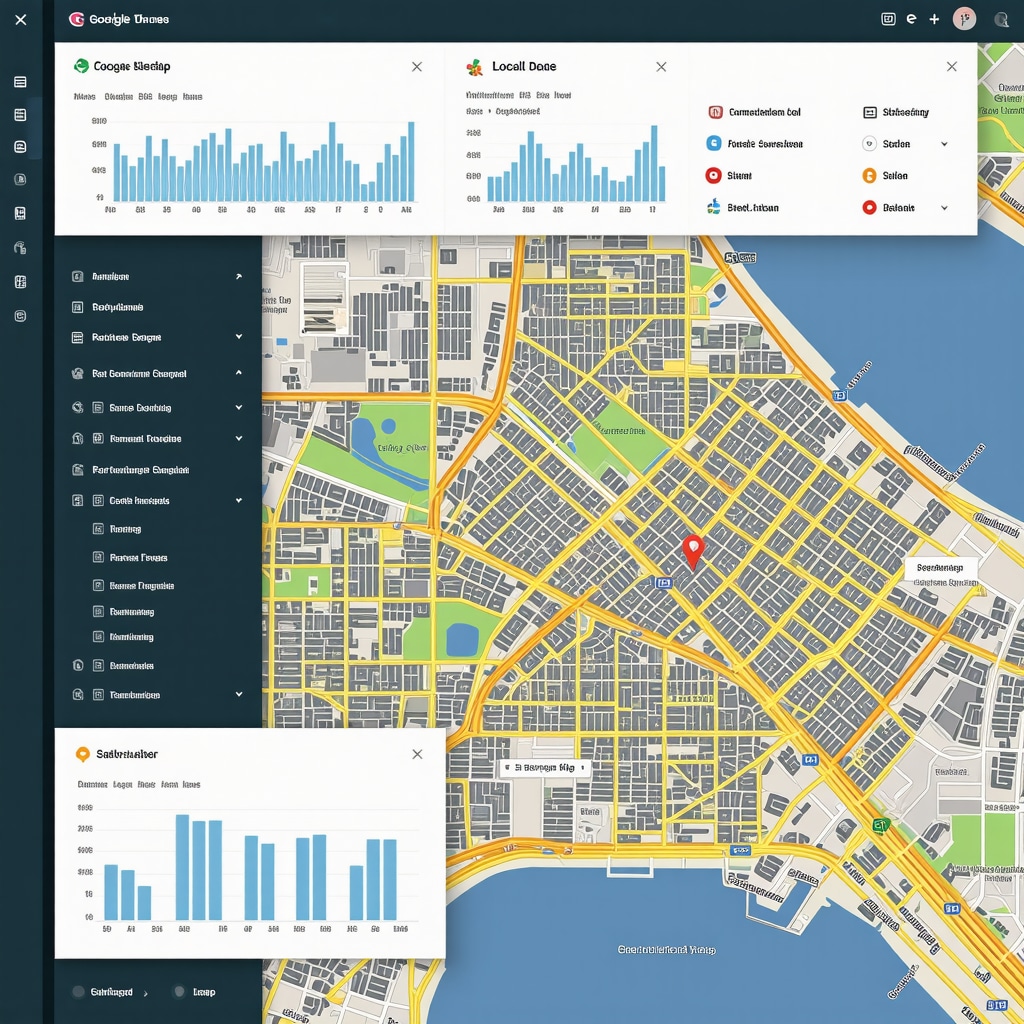Toggle the checkbox on the last sidebar row
The image size is (1024, 1024).
tap(98, 695)
